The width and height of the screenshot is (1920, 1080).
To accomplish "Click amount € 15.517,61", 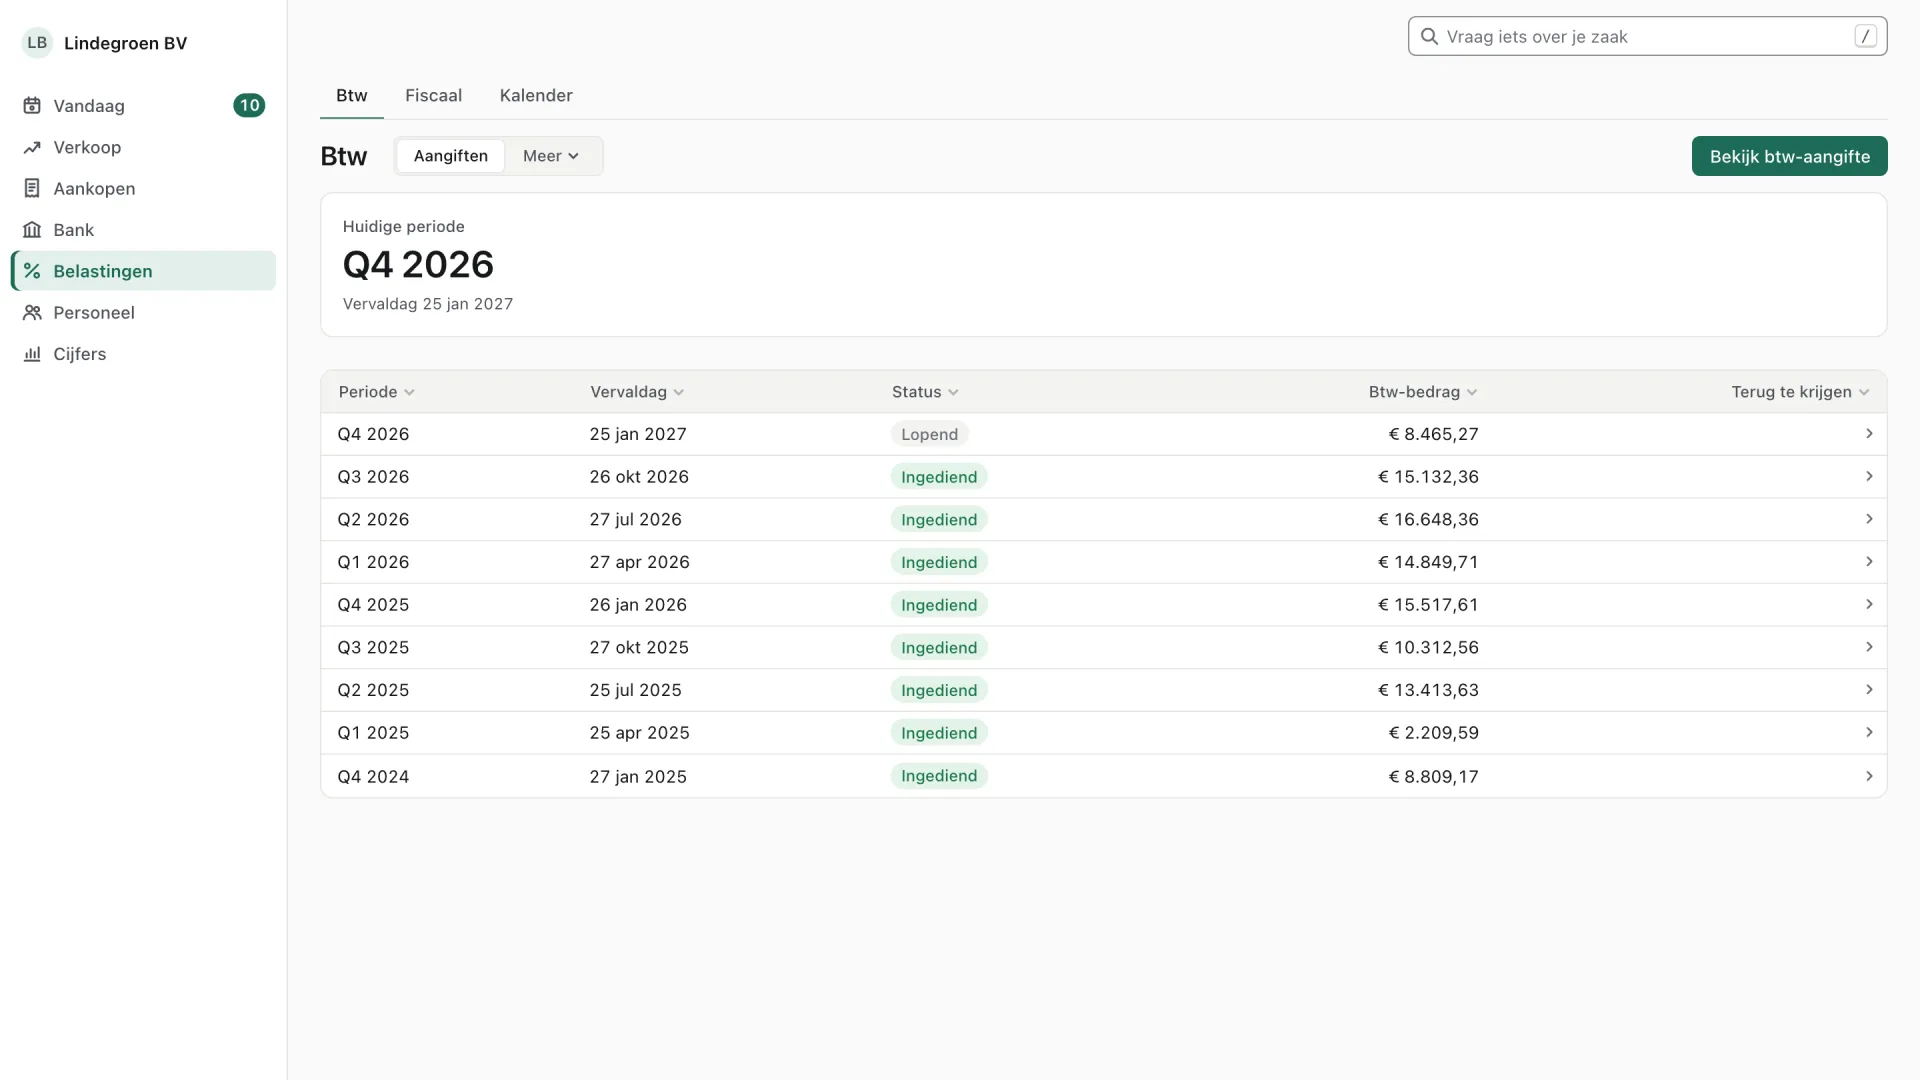I will tap(1428, 605).
